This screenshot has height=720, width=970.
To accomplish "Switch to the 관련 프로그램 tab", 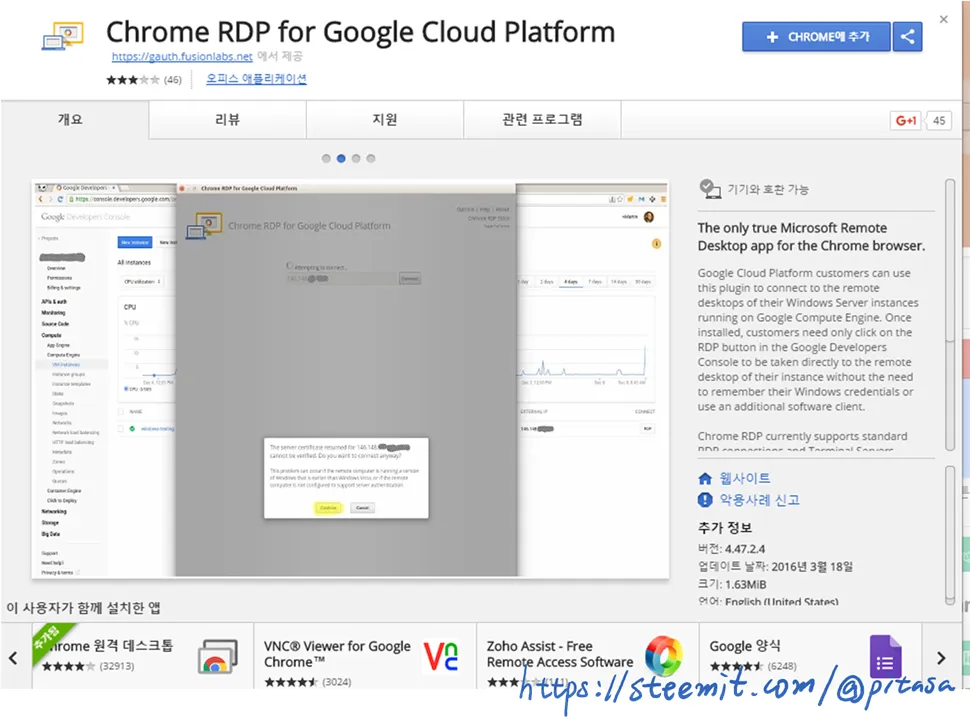I will [x=542, y=119].
